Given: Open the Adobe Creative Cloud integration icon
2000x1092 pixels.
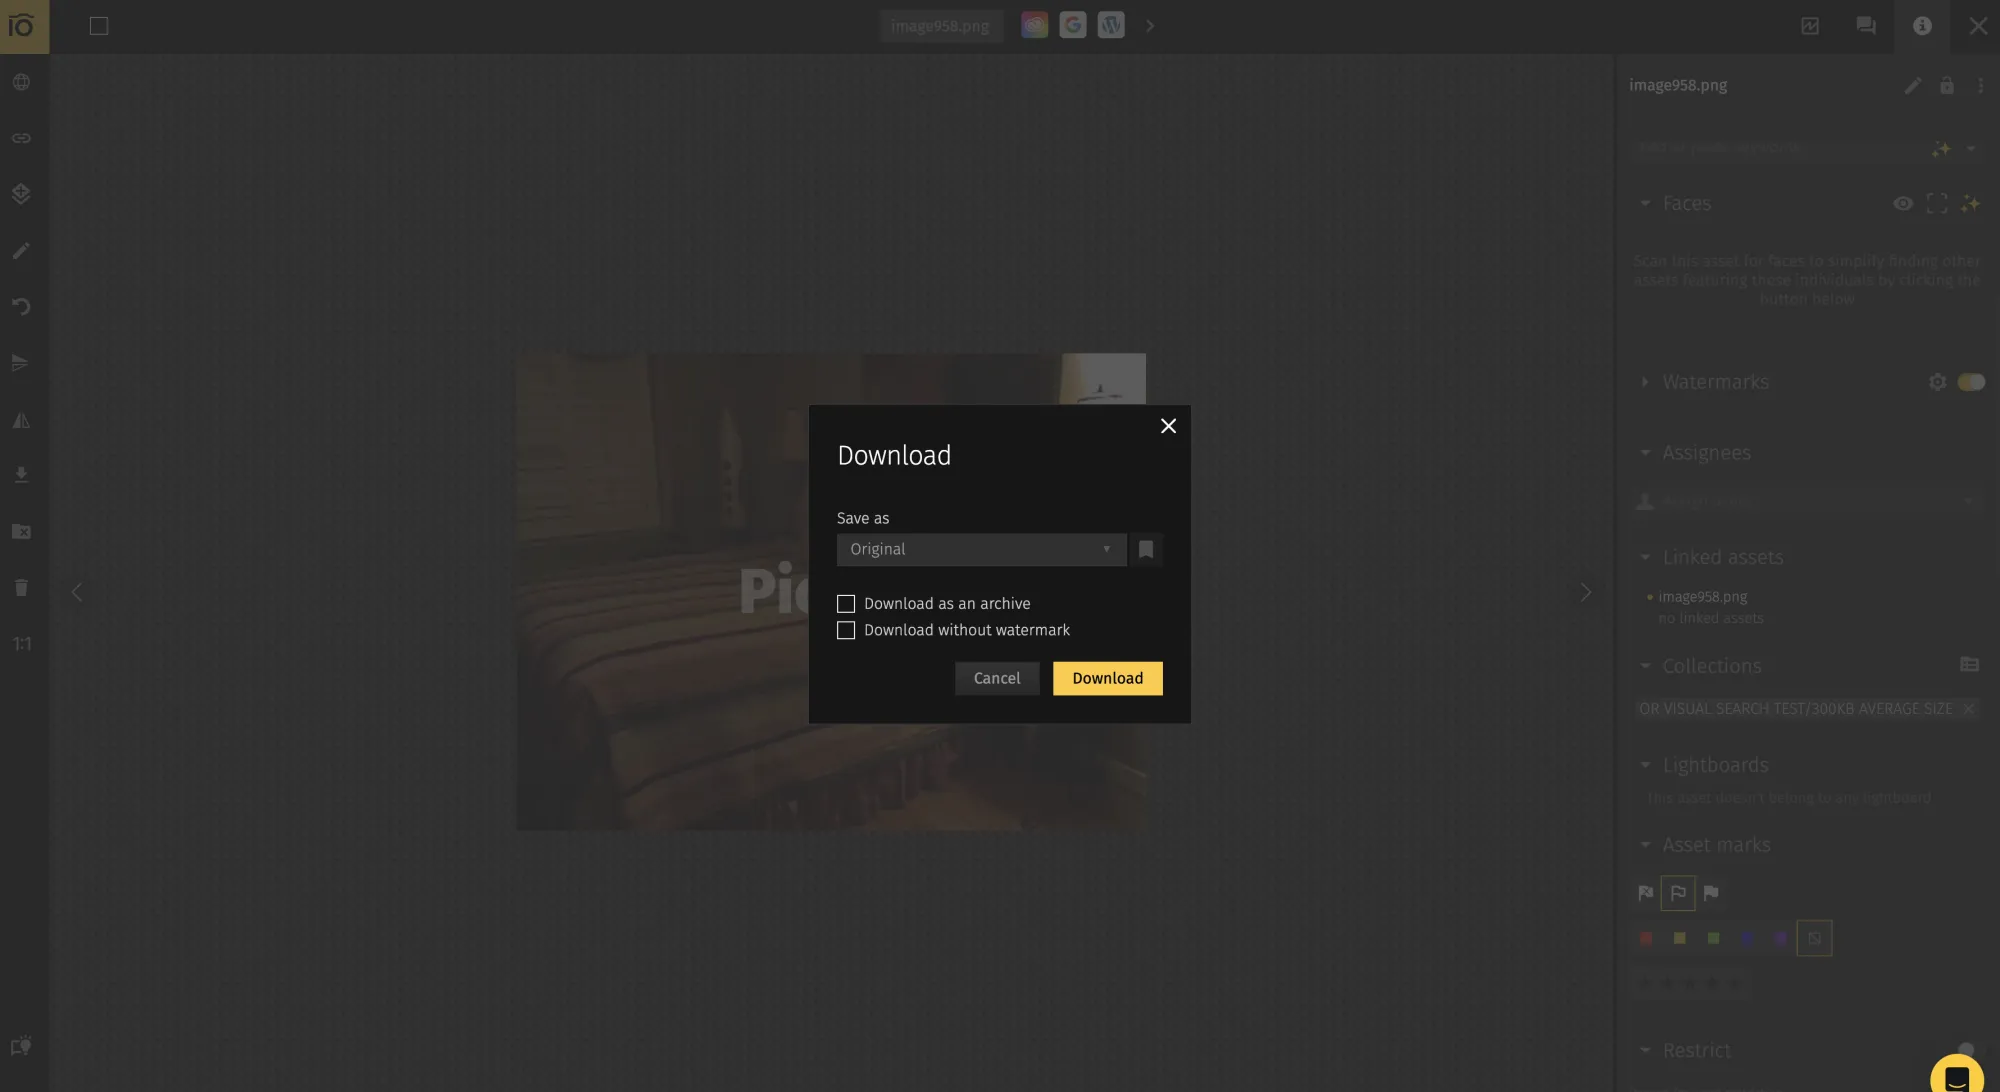Looking at the screenshot, I should [1035, 25].
